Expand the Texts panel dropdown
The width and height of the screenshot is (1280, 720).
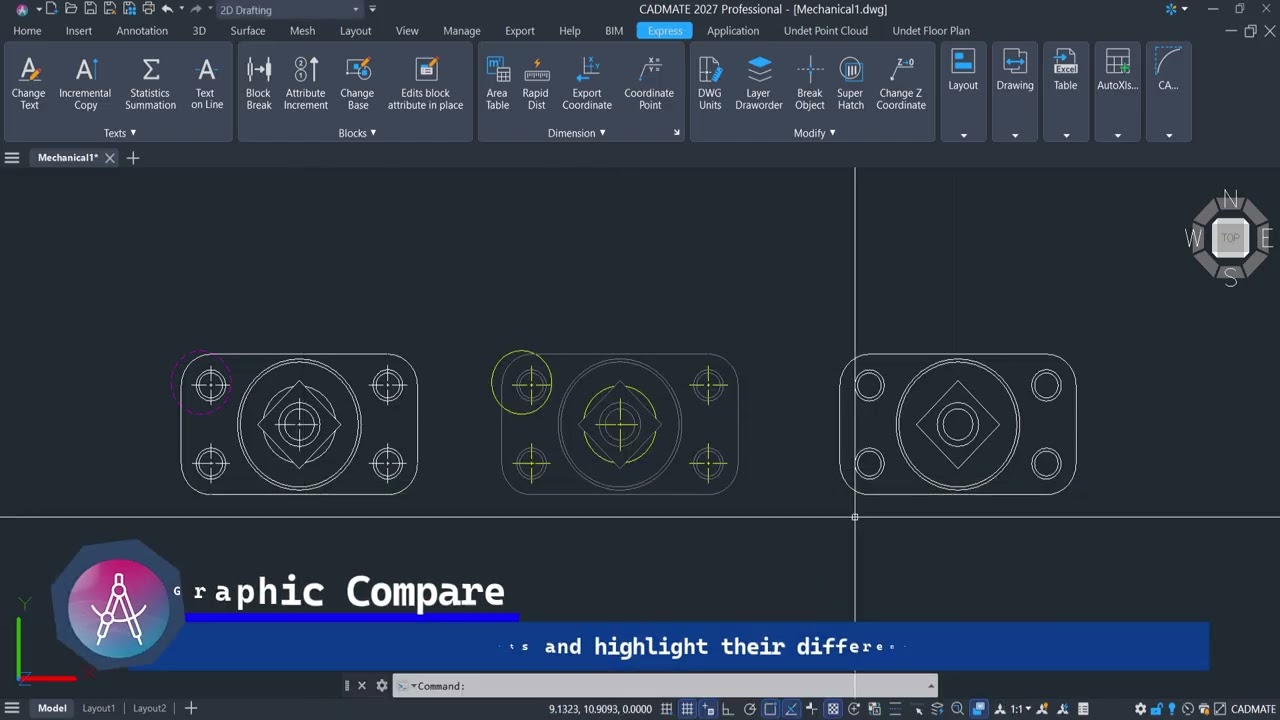pos(120,133)
